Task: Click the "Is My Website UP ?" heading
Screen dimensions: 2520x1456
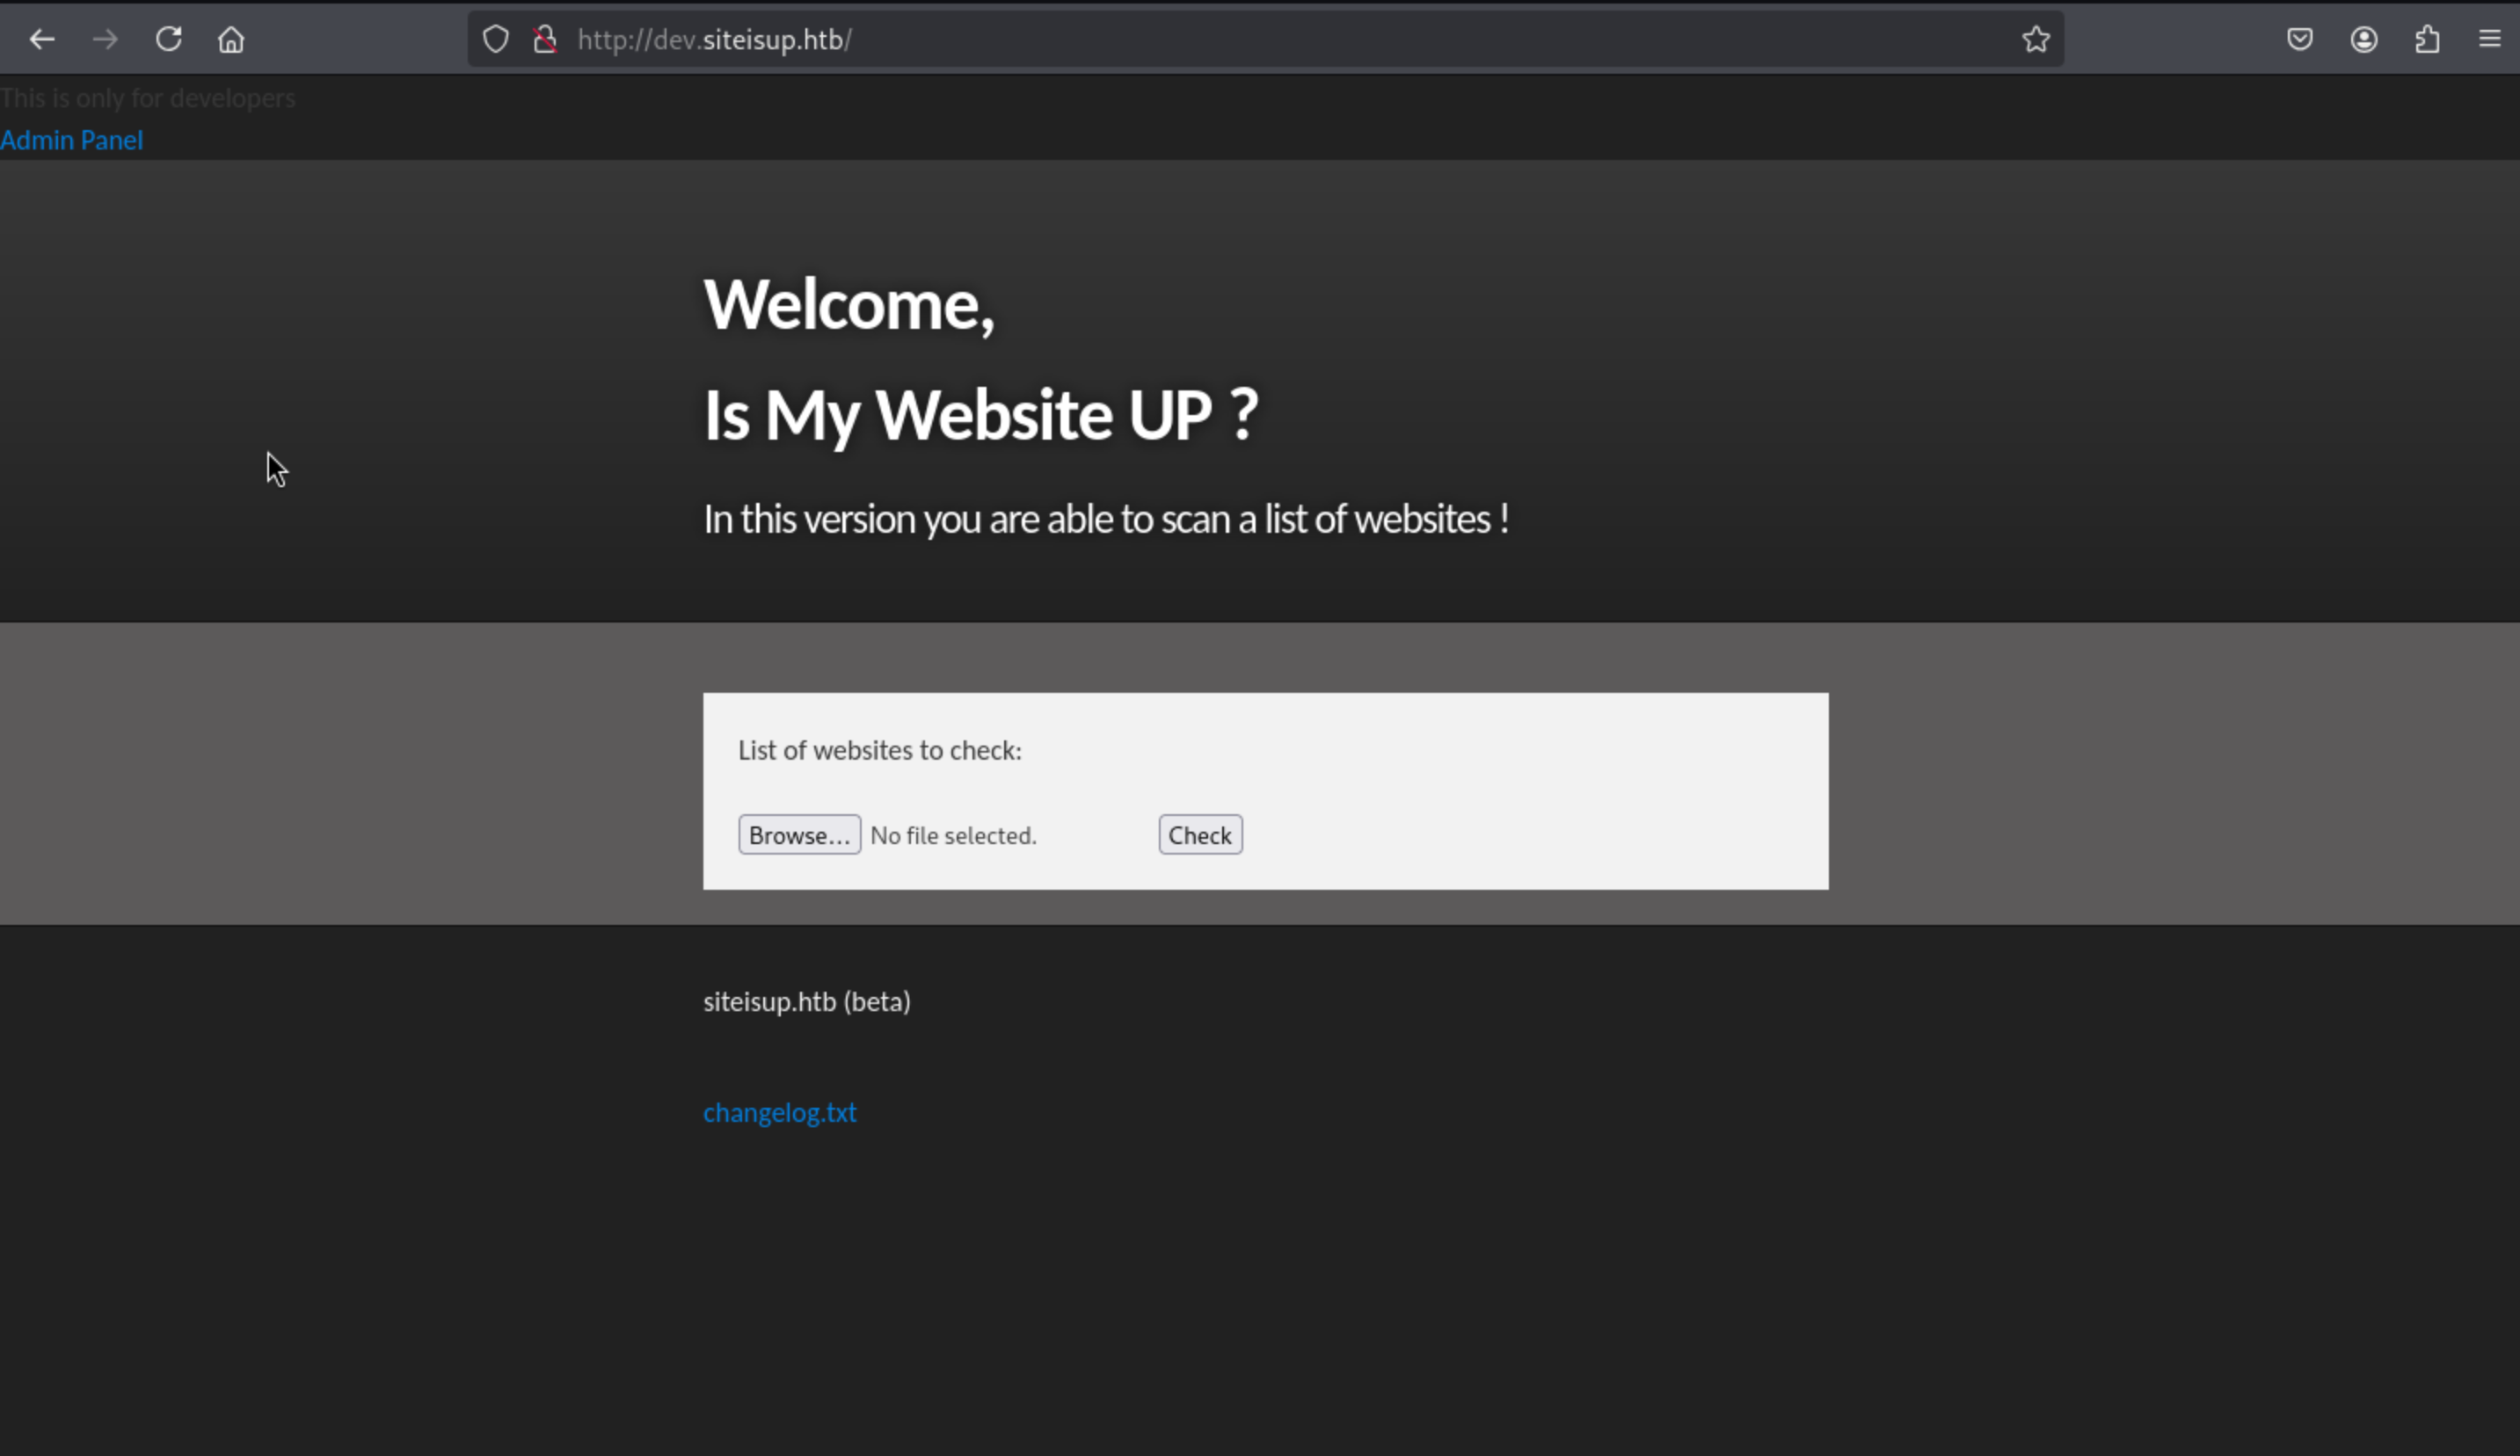Action: 980,415
